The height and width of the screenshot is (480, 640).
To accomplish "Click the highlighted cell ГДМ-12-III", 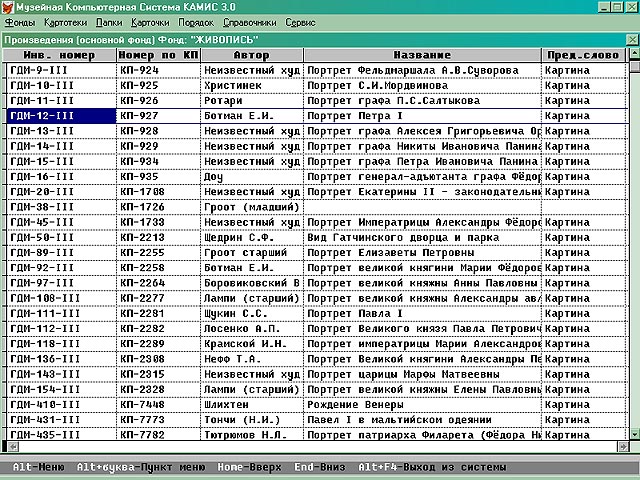I will pos(61,116).
